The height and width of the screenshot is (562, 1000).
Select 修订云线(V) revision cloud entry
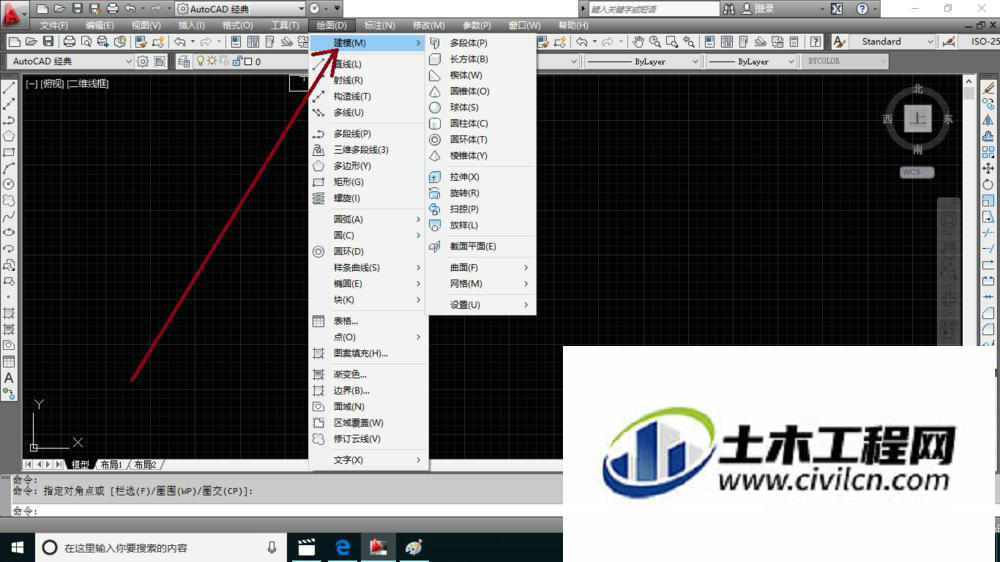(x=368, y=439)
